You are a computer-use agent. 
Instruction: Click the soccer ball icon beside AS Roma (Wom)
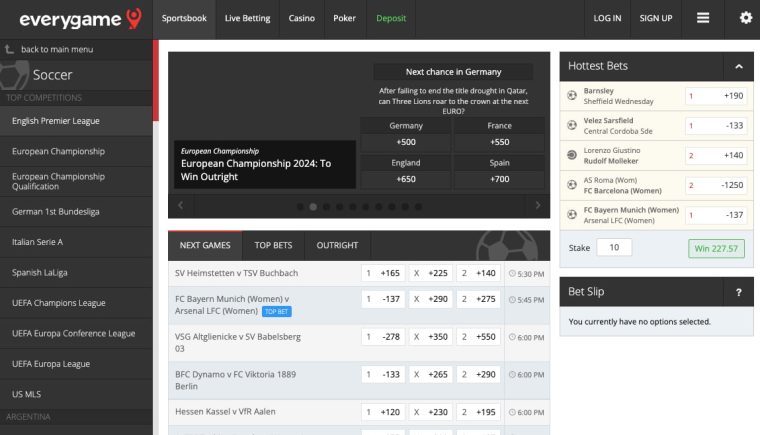pos(572,185)
